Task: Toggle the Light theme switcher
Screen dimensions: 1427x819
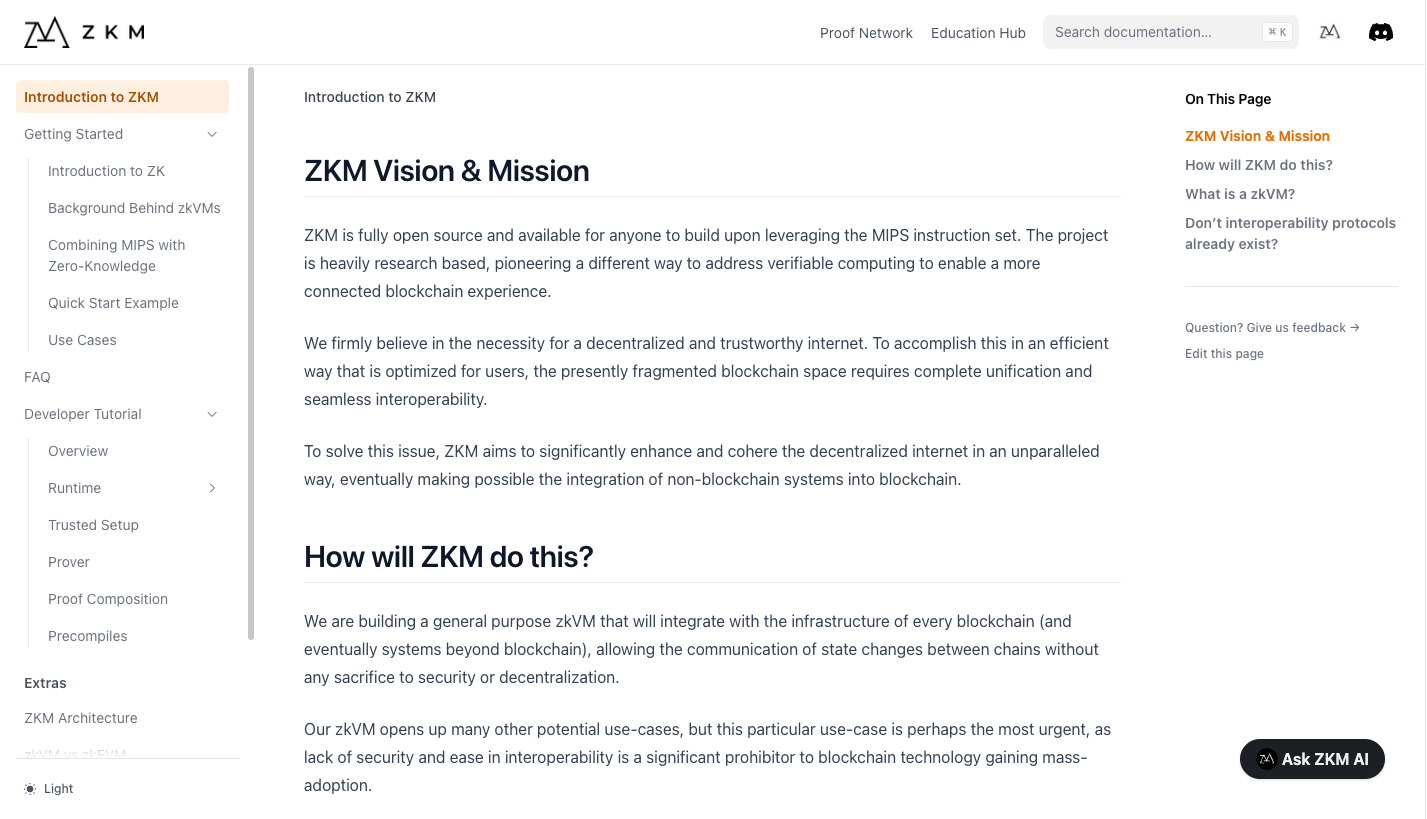Action: (x=50, y=789)
